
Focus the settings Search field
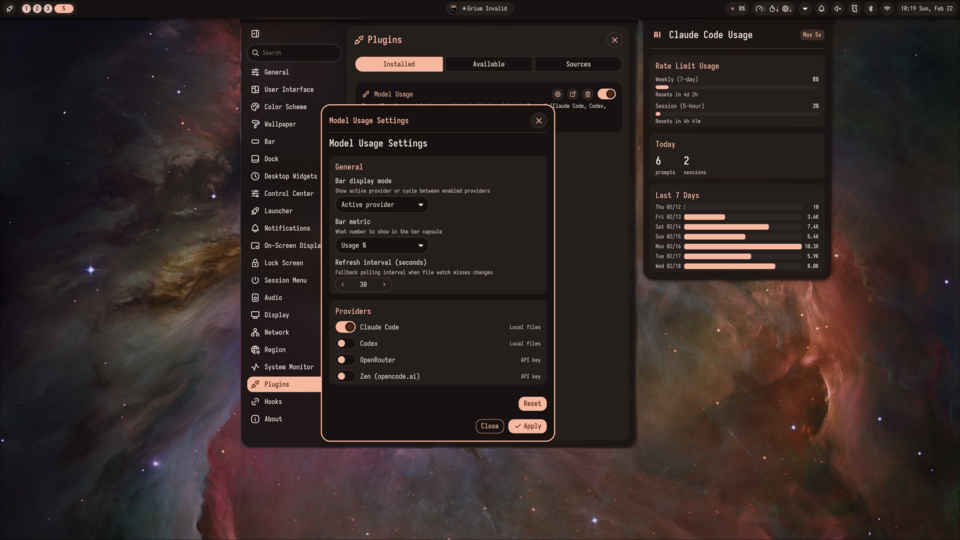click(x=294, y=53)
